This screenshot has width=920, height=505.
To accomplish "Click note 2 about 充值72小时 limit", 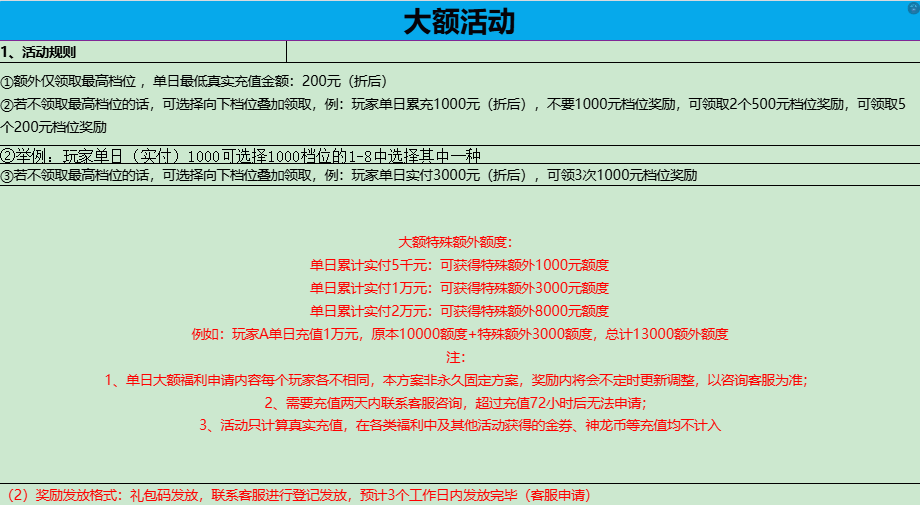I will tap(456, 403).
